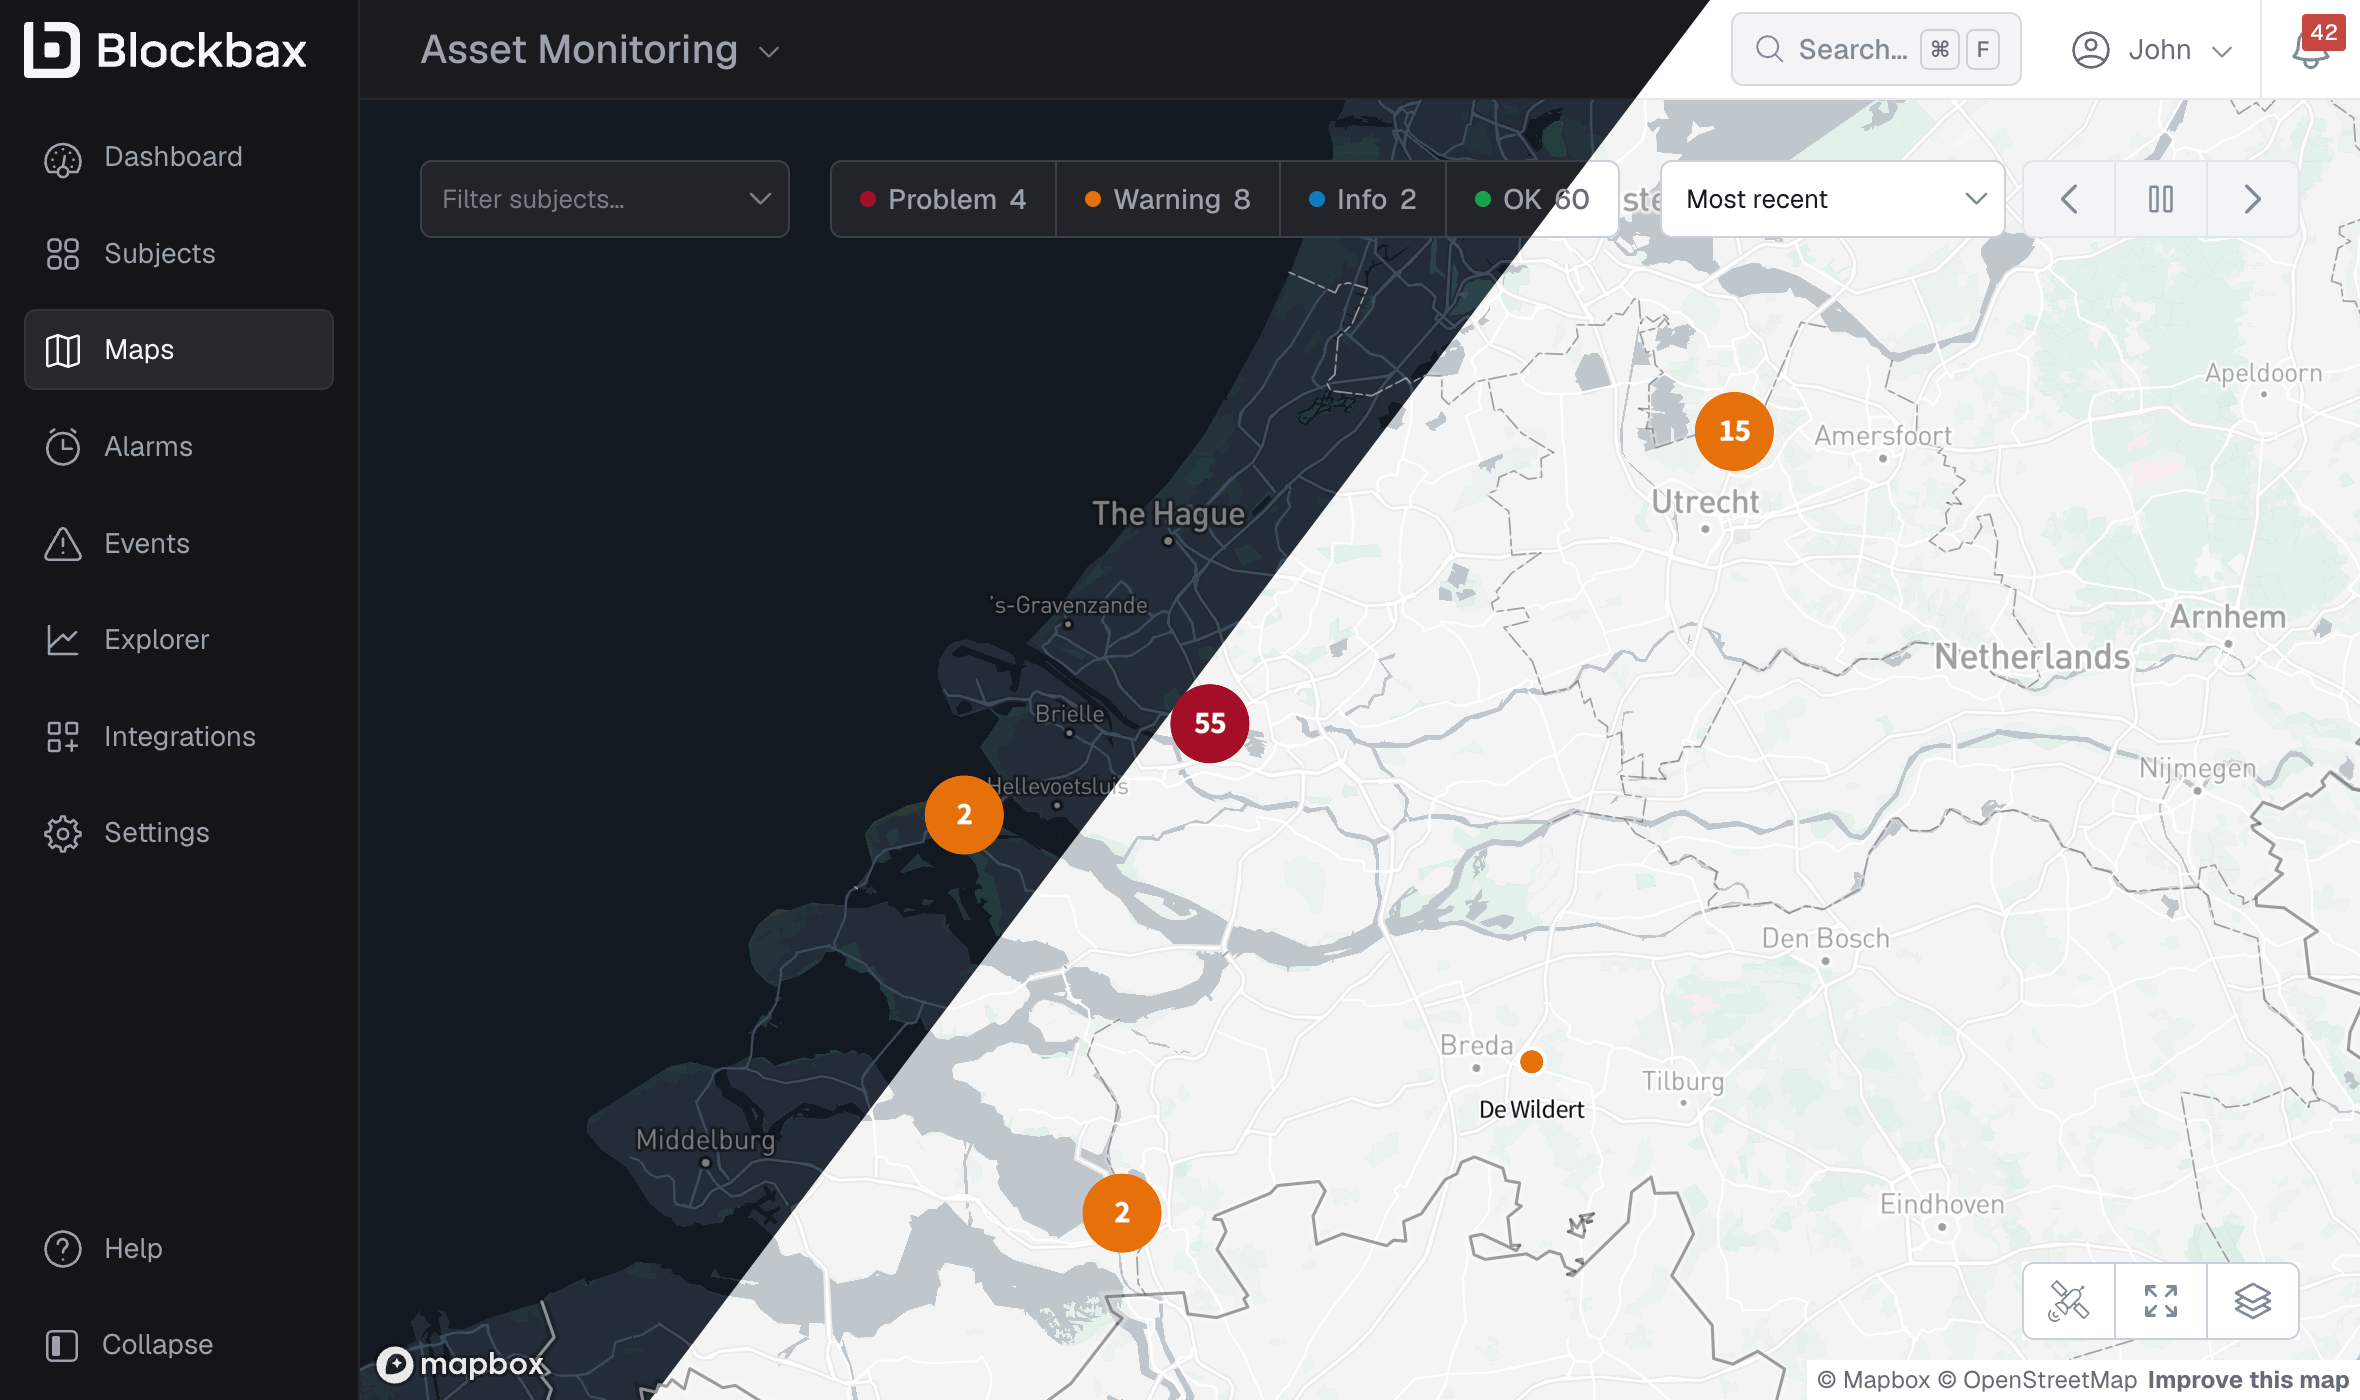
Task: Open Events from the sidebar
Action: pos(178,544)
